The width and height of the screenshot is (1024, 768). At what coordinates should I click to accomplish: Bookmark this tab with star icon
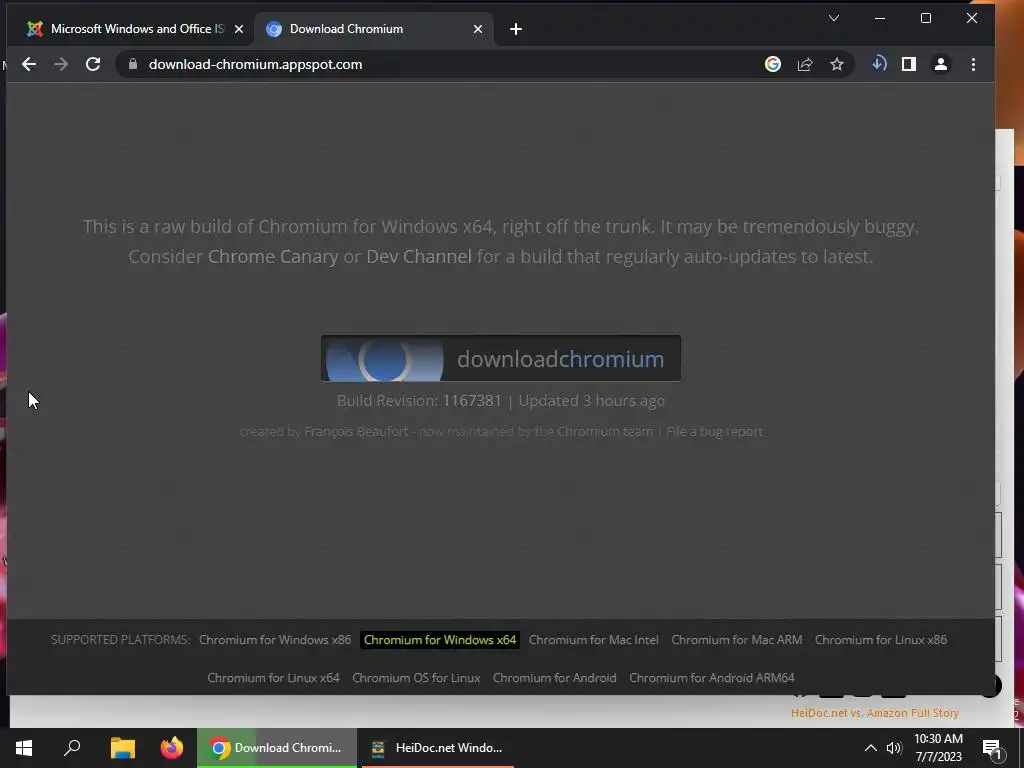(837, 64)
